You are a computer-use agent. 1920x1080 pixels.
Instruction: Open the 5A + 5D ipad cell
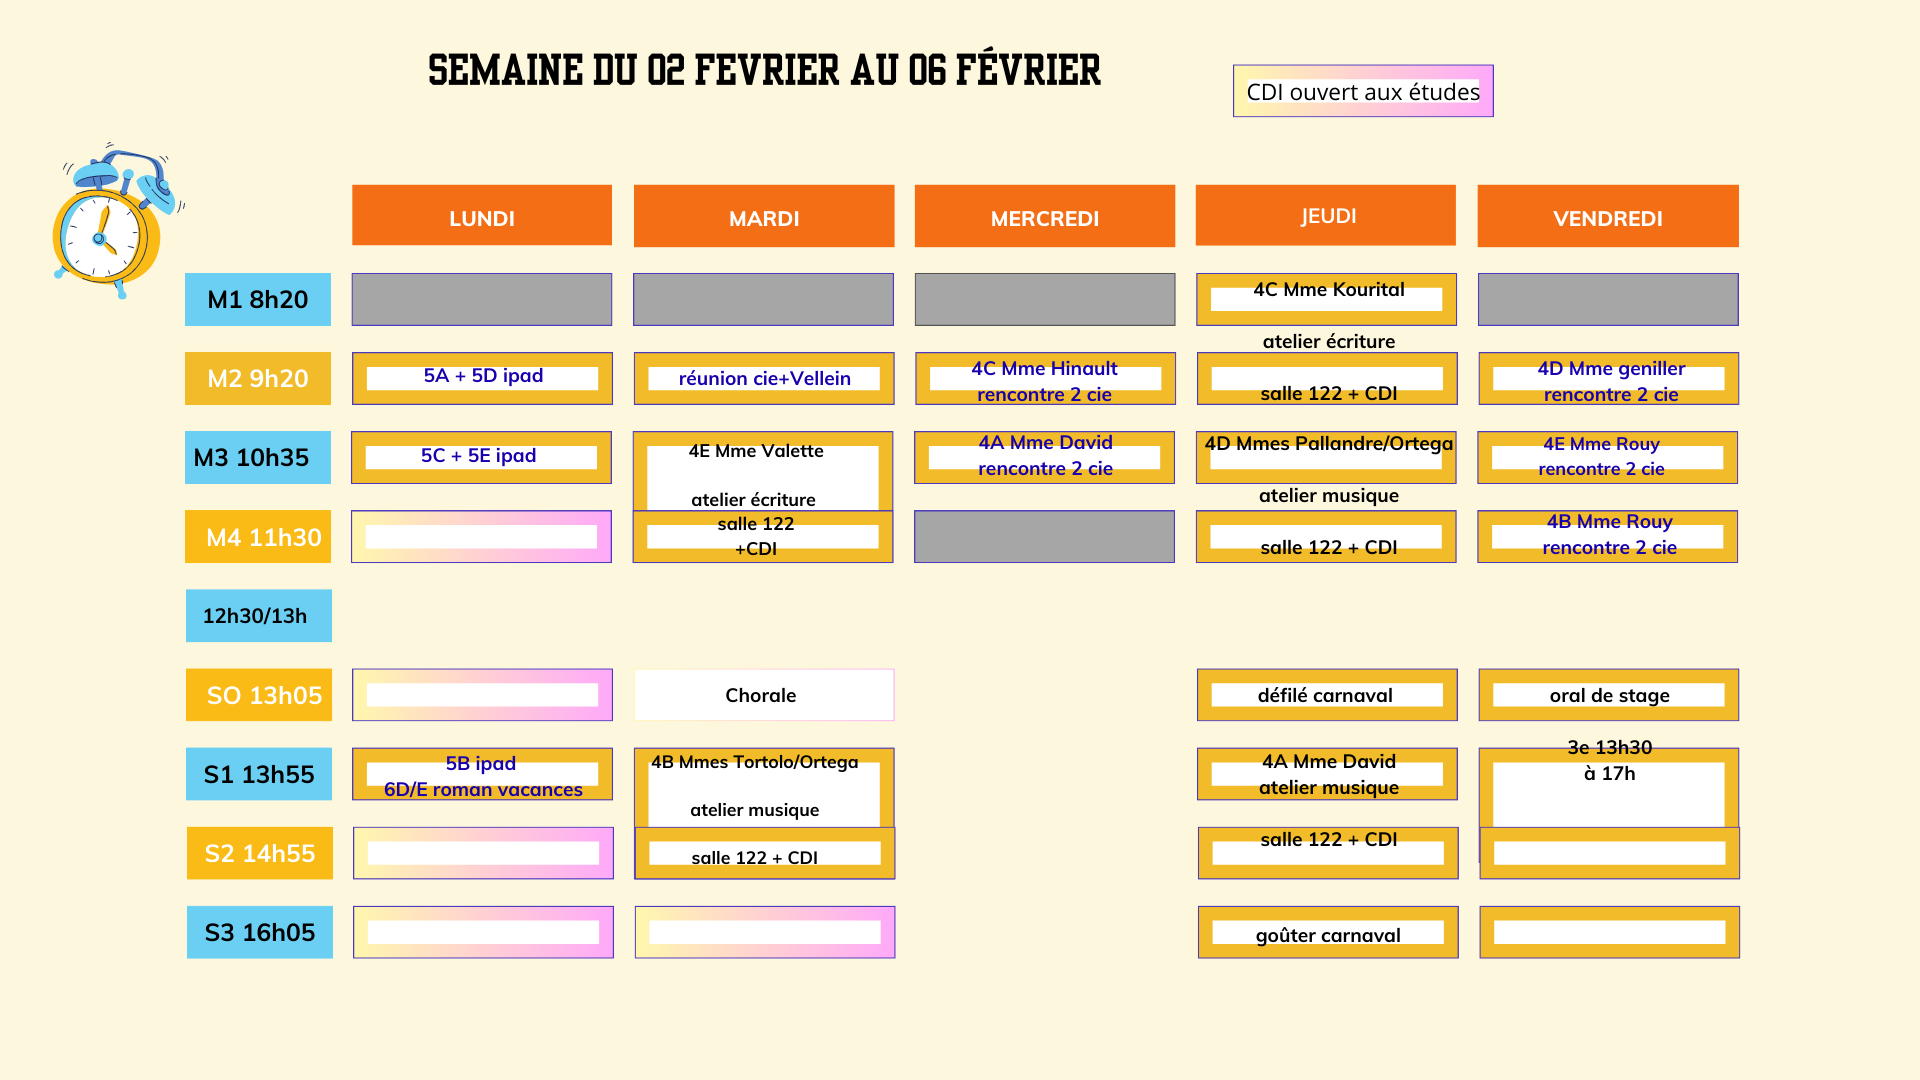click(x=482, y=378)
